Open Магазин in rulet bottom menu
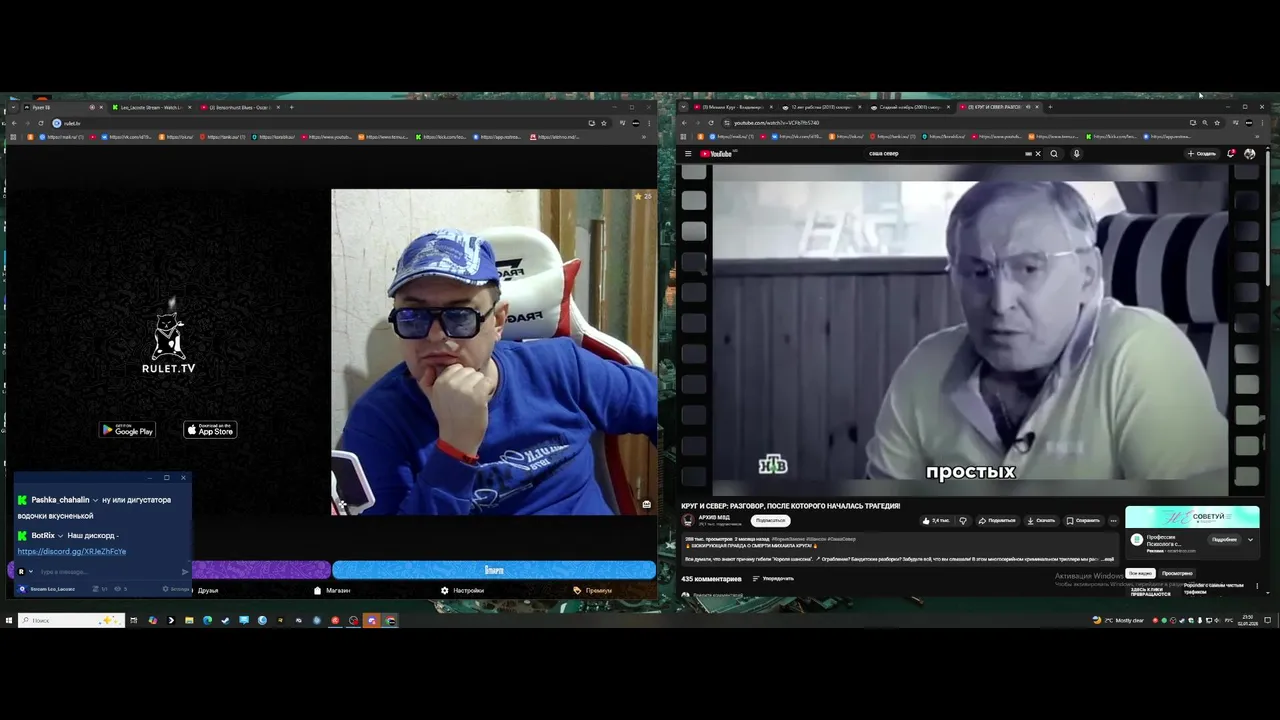The width and height of the screenshot is (1280, 720). point(332,590)
